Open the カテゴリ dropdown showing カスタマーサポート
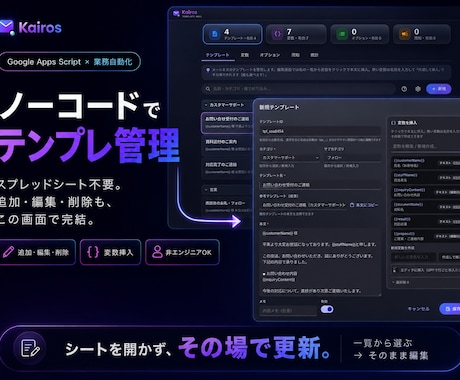 [x=289, y=157]
